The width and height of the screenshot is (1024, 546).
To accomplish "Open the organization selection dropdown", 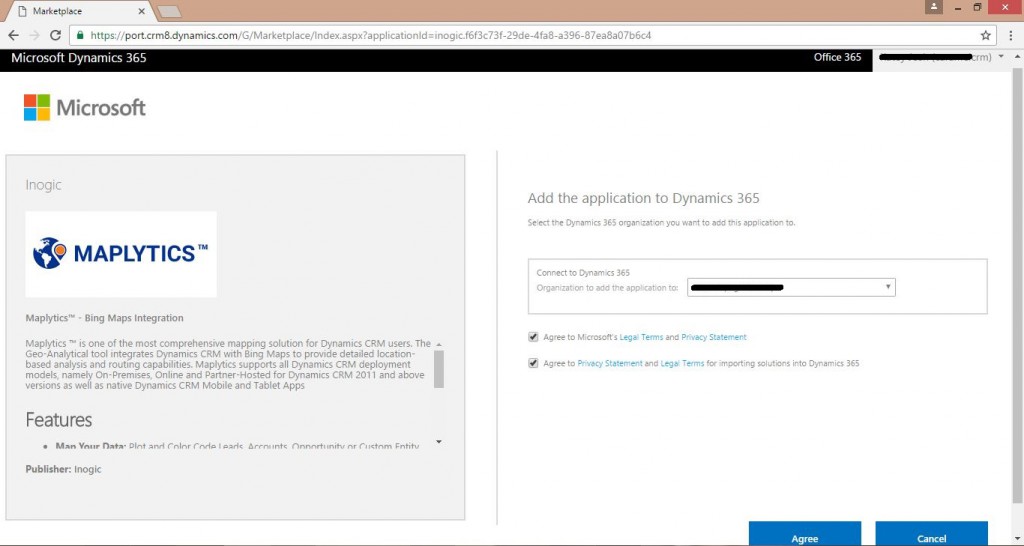I will (791, 287).
